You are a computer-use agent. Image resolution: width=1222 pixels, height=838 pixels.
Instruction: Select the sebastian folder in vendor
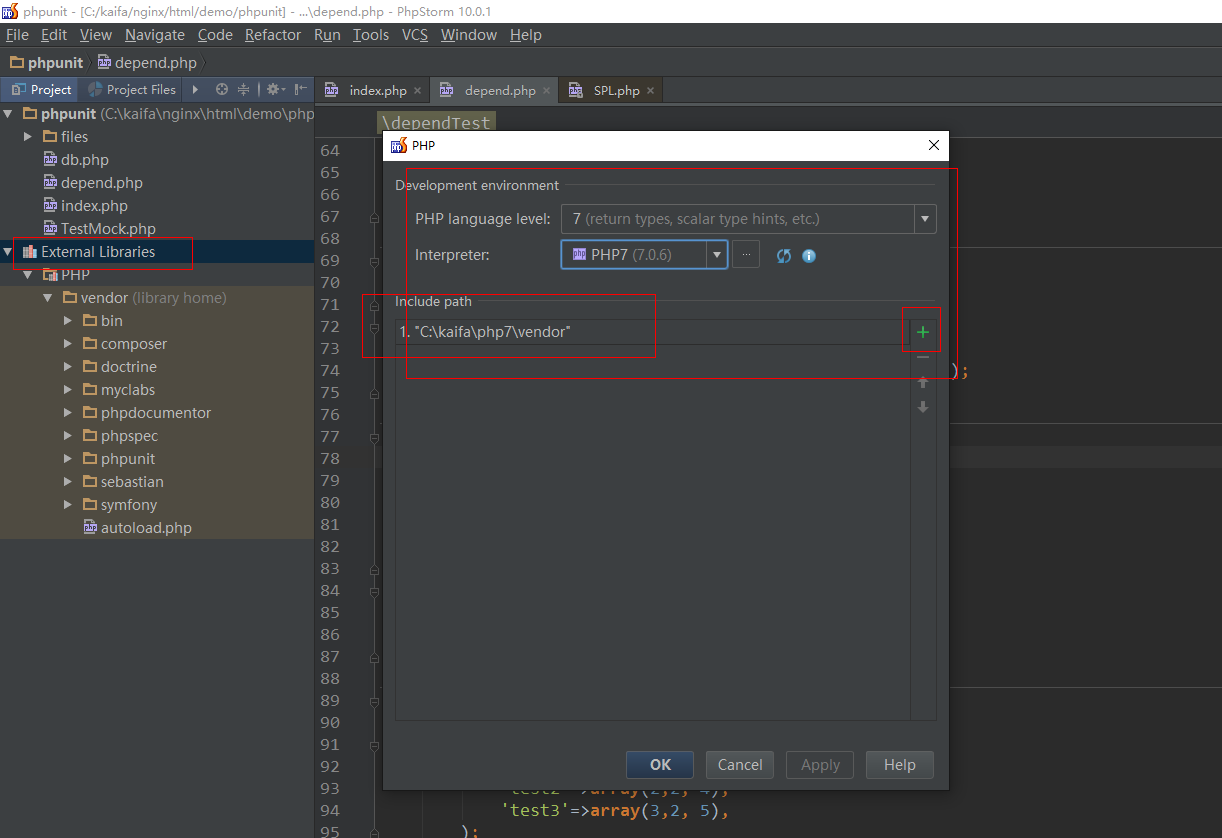point(132,482)
